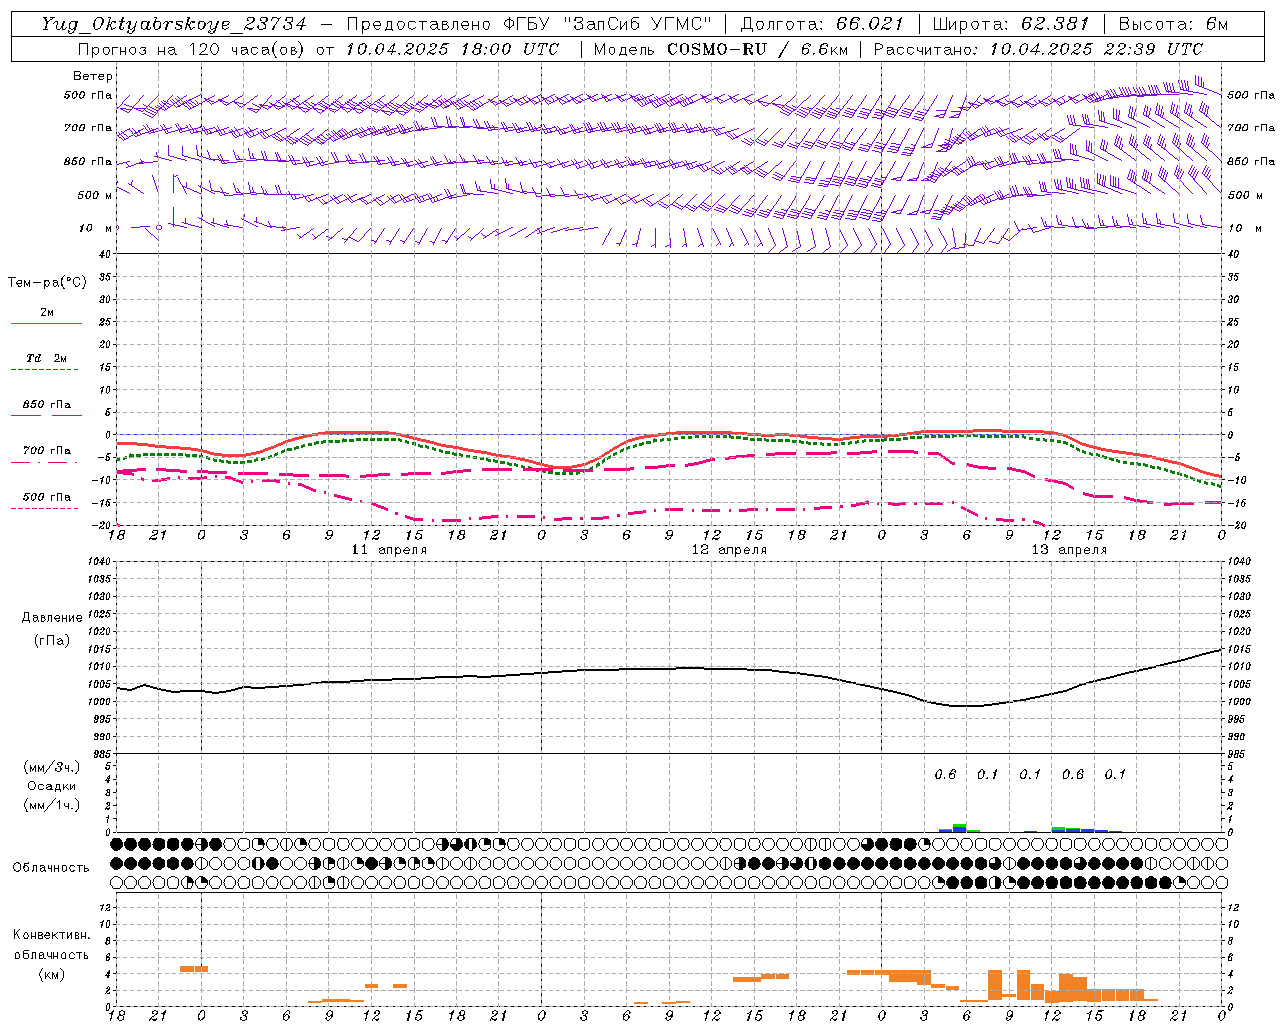Click the dash-dot line sample under 500 гПа legend

46,508
